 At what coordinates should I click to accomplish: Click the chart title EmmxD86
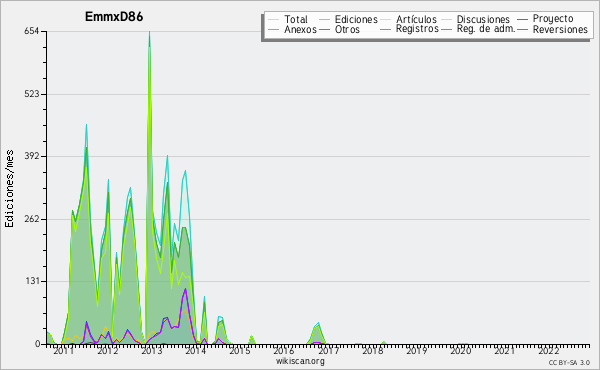[x=114, y=17]
